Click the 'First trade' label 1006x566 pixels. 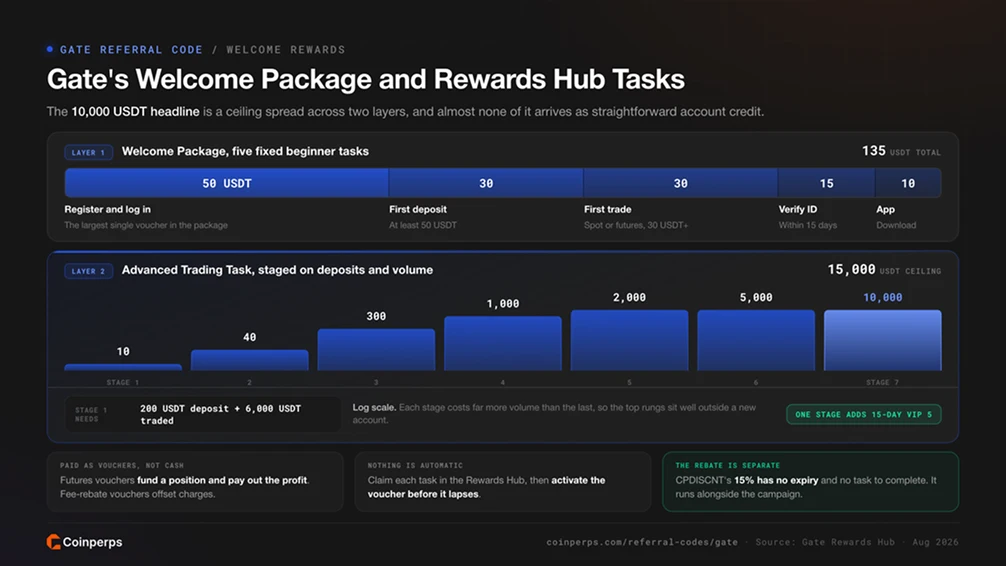click(608, 209)
